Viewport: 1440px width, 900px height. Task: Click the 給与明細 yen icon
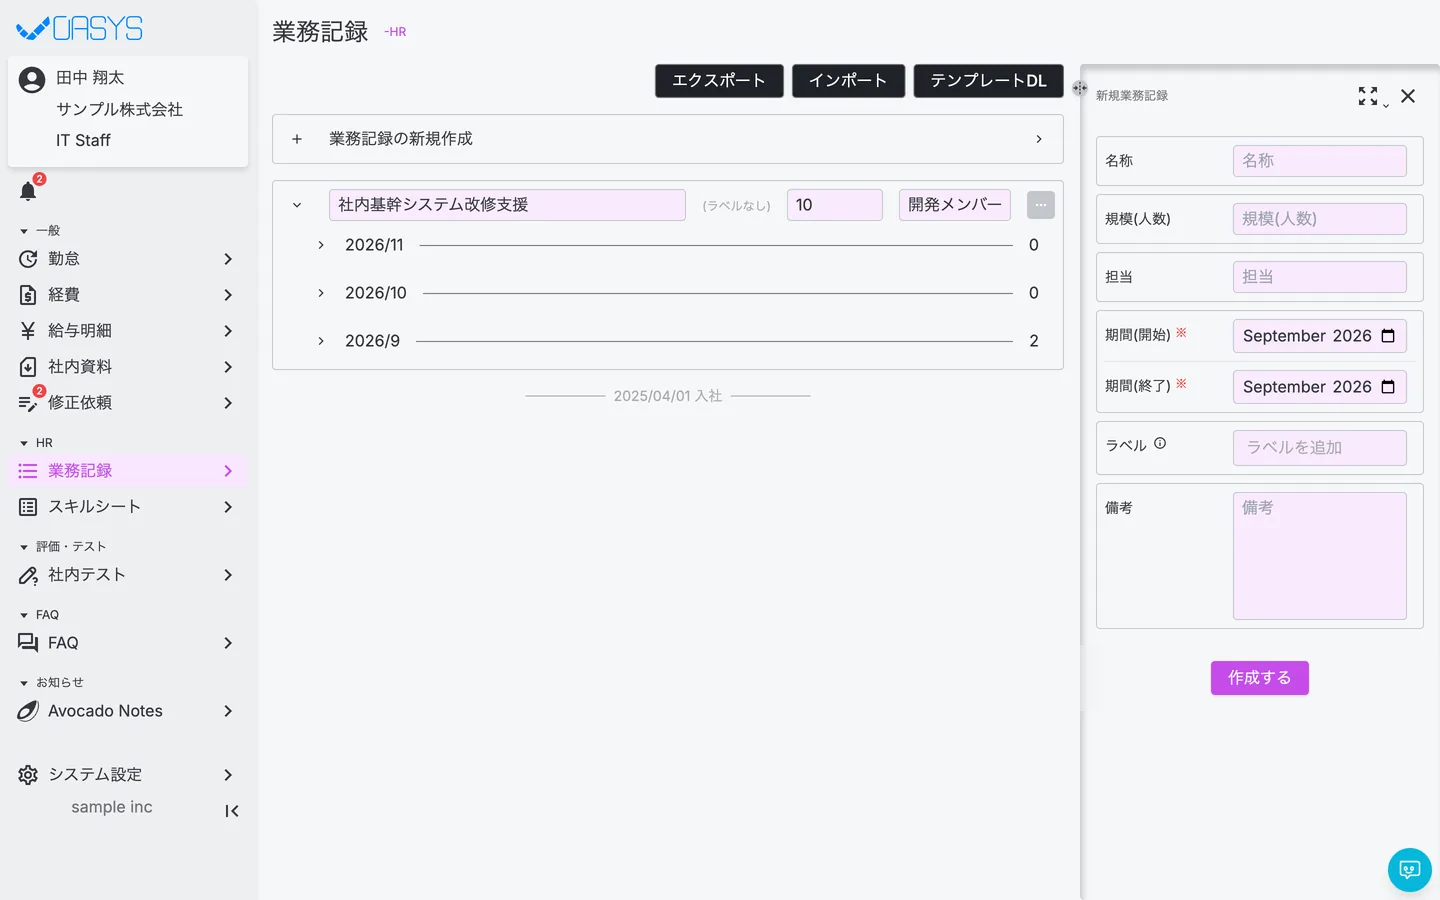pos(28,331)
